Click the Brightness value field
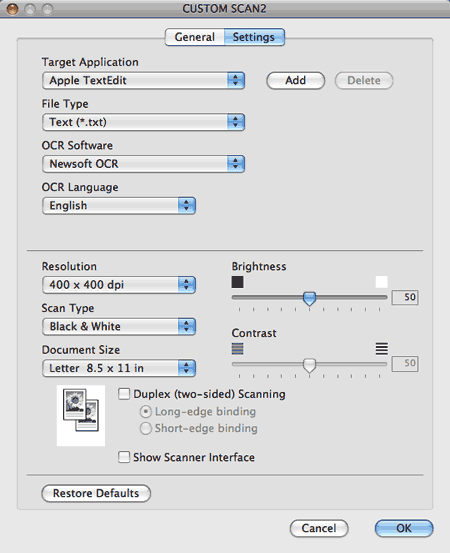The height and width of the screenshot is (553, 450). pyautogui.click(x=405, y=297)
